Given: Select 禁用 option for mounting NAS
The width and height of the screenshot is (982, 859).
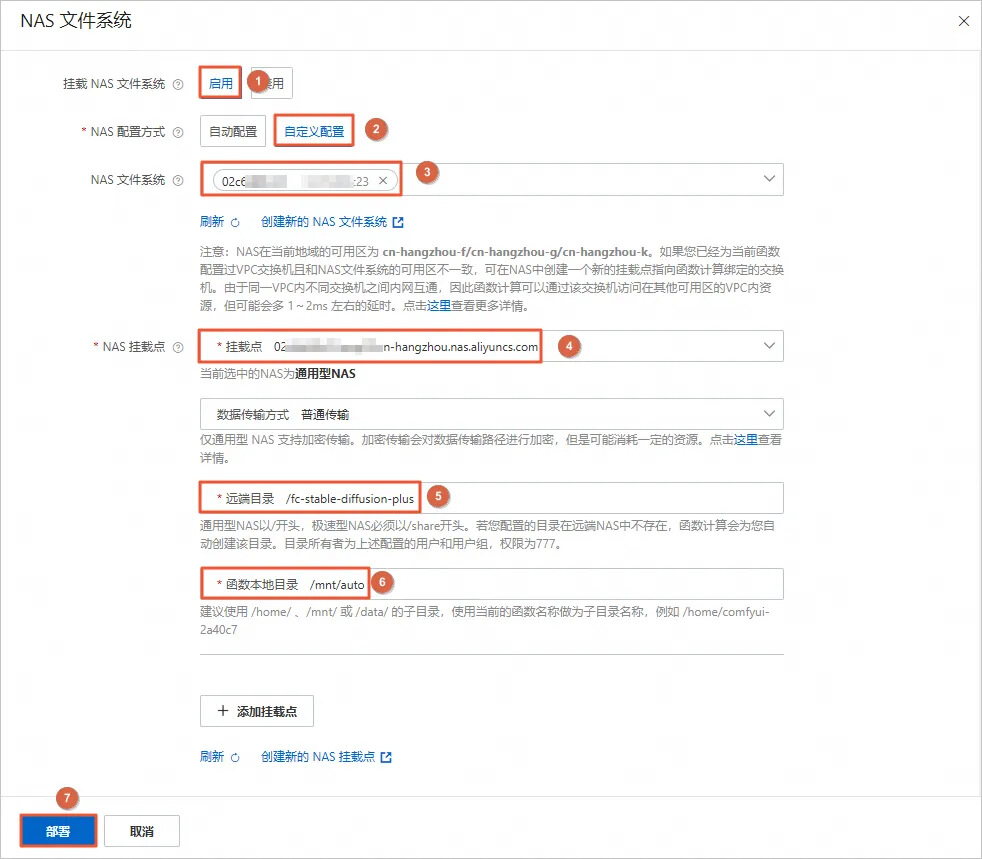Looking at the screenshot, I should pos(272,83).
